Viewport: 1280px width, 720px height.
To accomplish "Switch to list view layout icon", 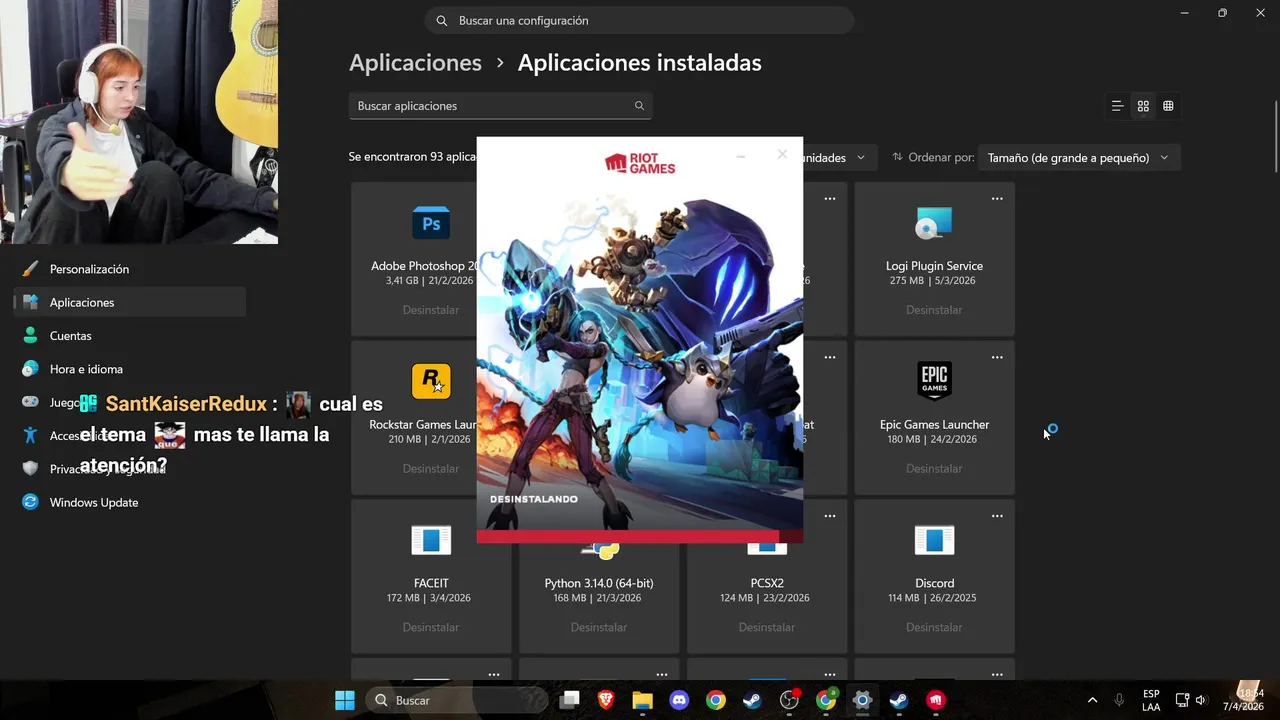I will 1118,106.
